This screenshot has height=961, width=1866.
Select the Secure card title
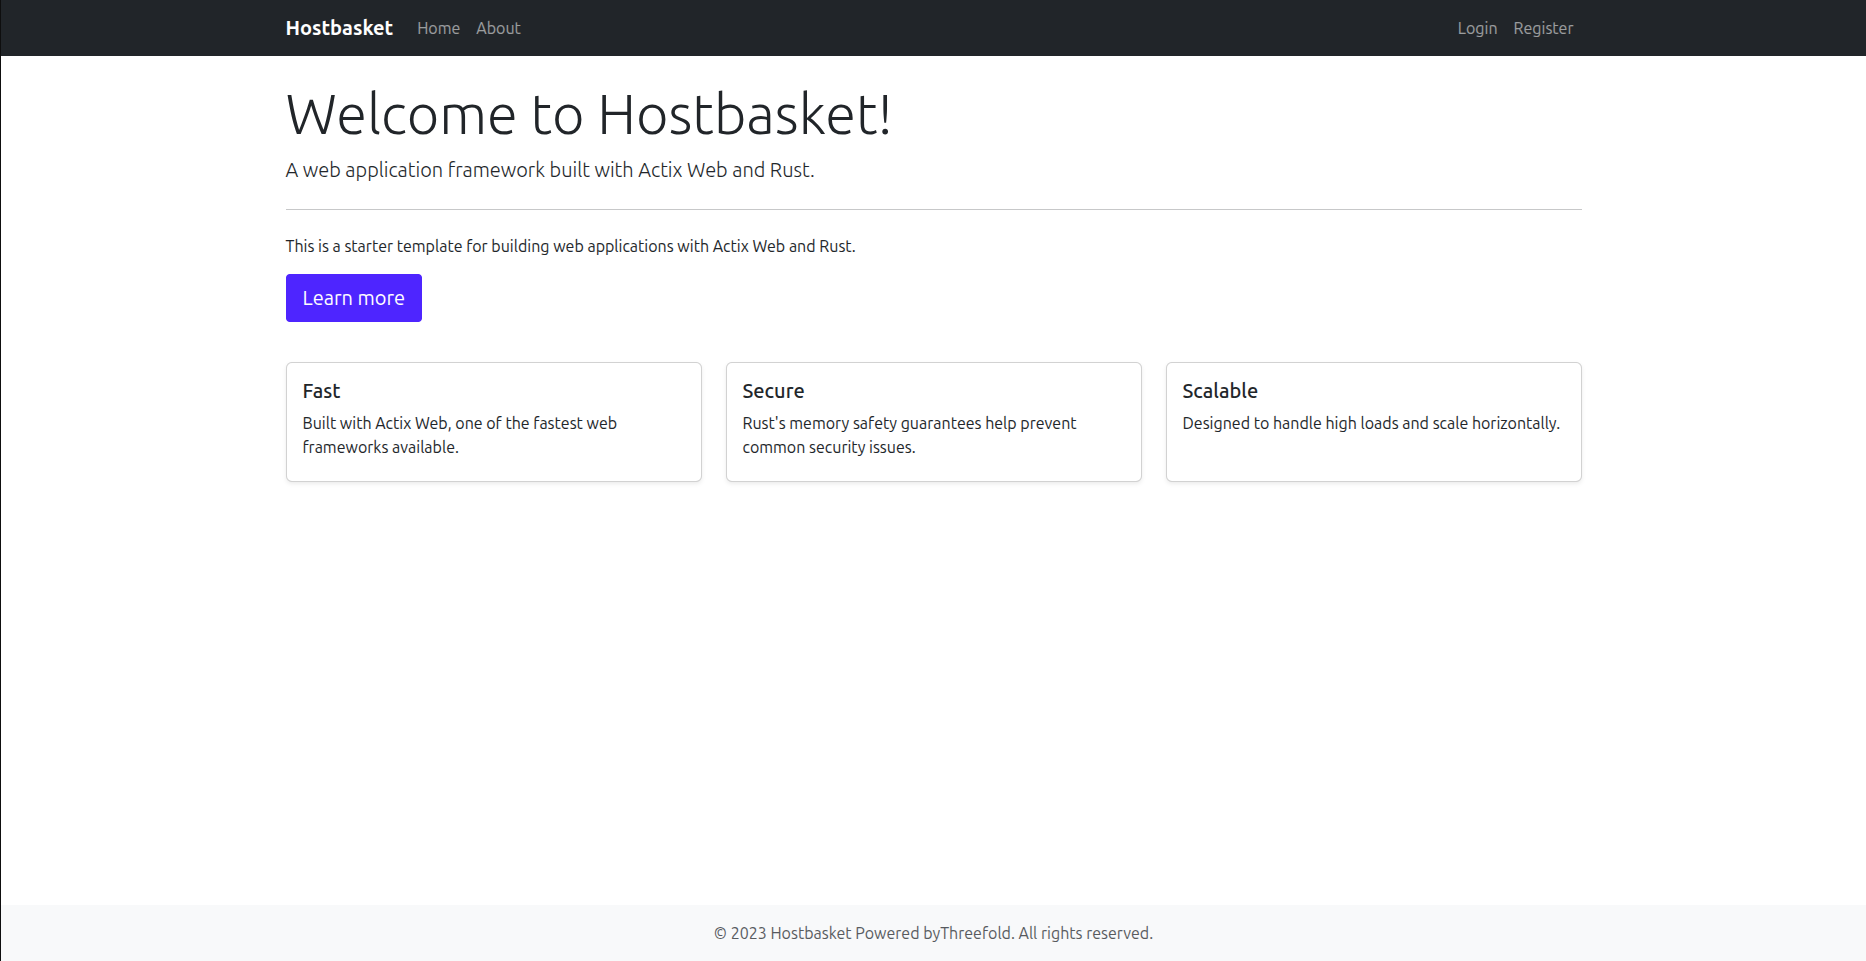point(773,391)
